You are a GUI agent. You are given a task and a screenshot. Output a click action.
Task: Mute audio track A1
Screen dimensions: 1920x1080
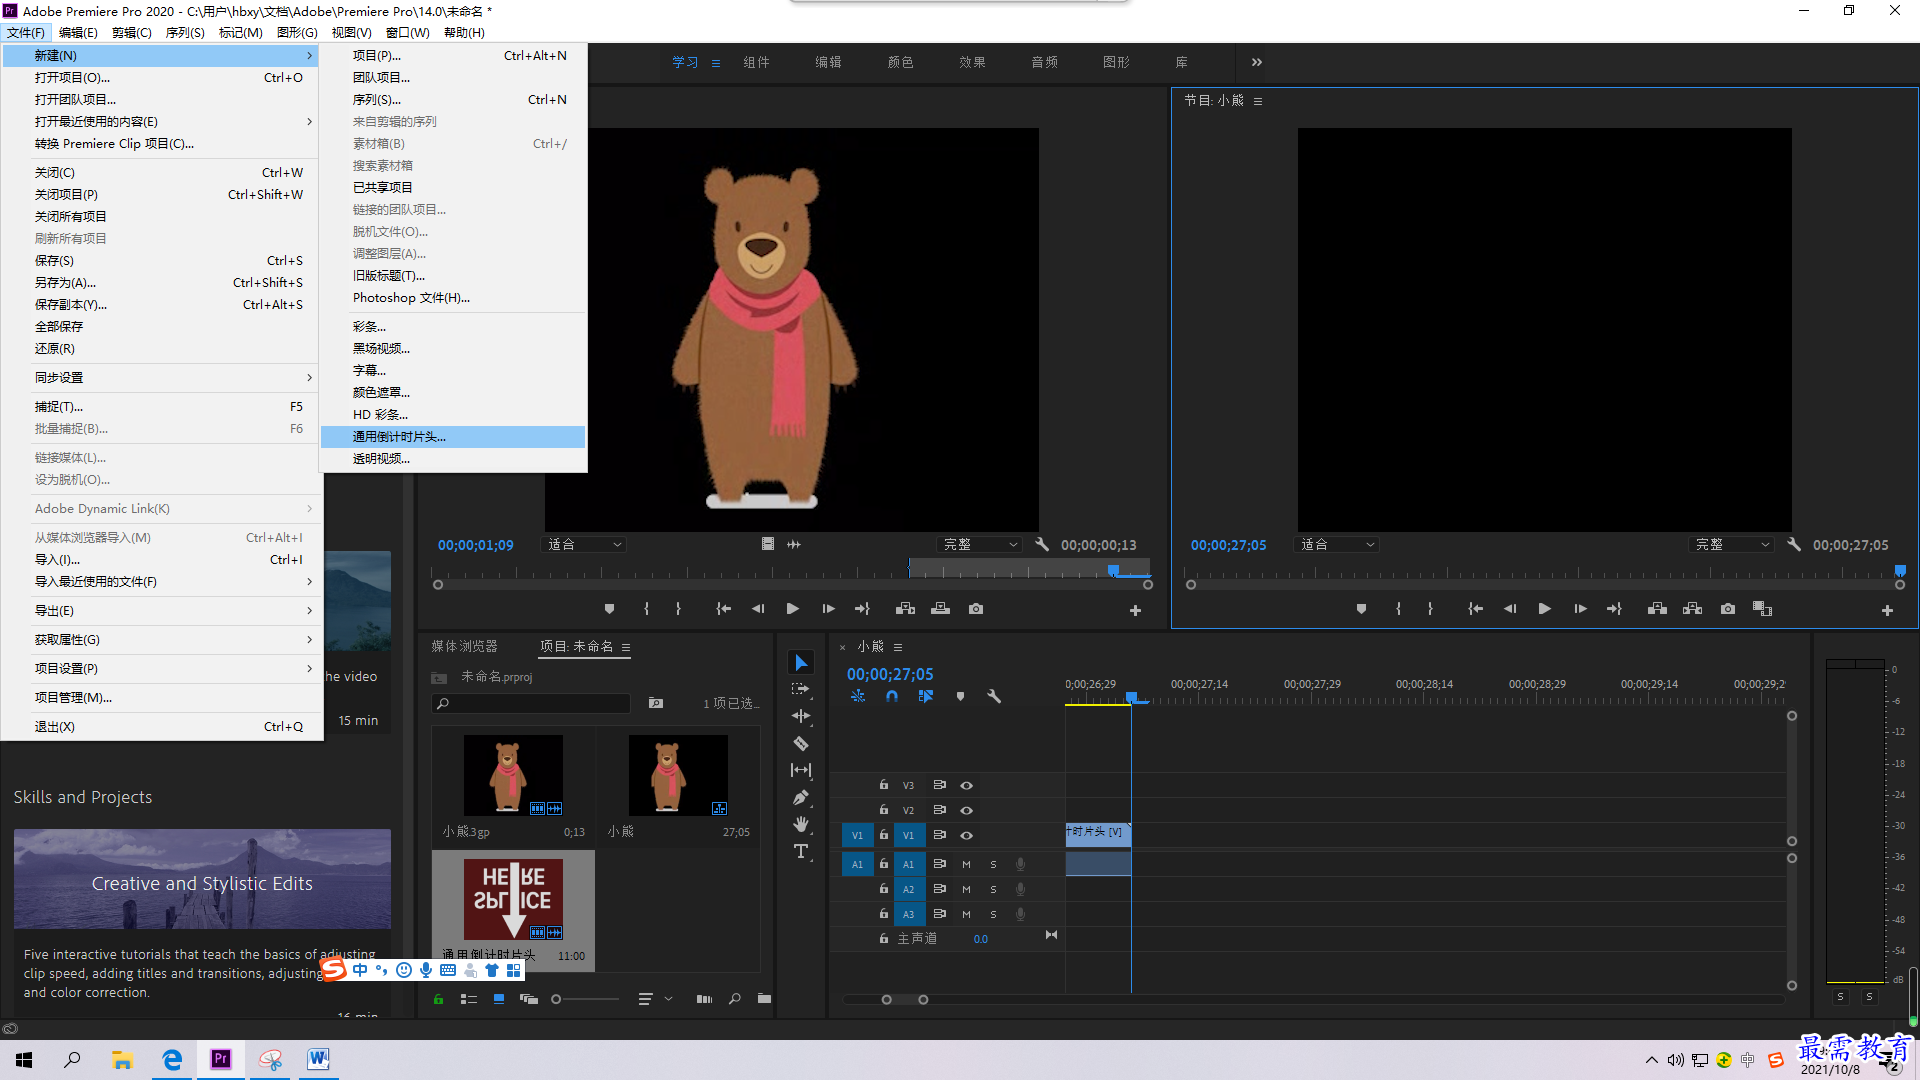[x=966, y=864]
